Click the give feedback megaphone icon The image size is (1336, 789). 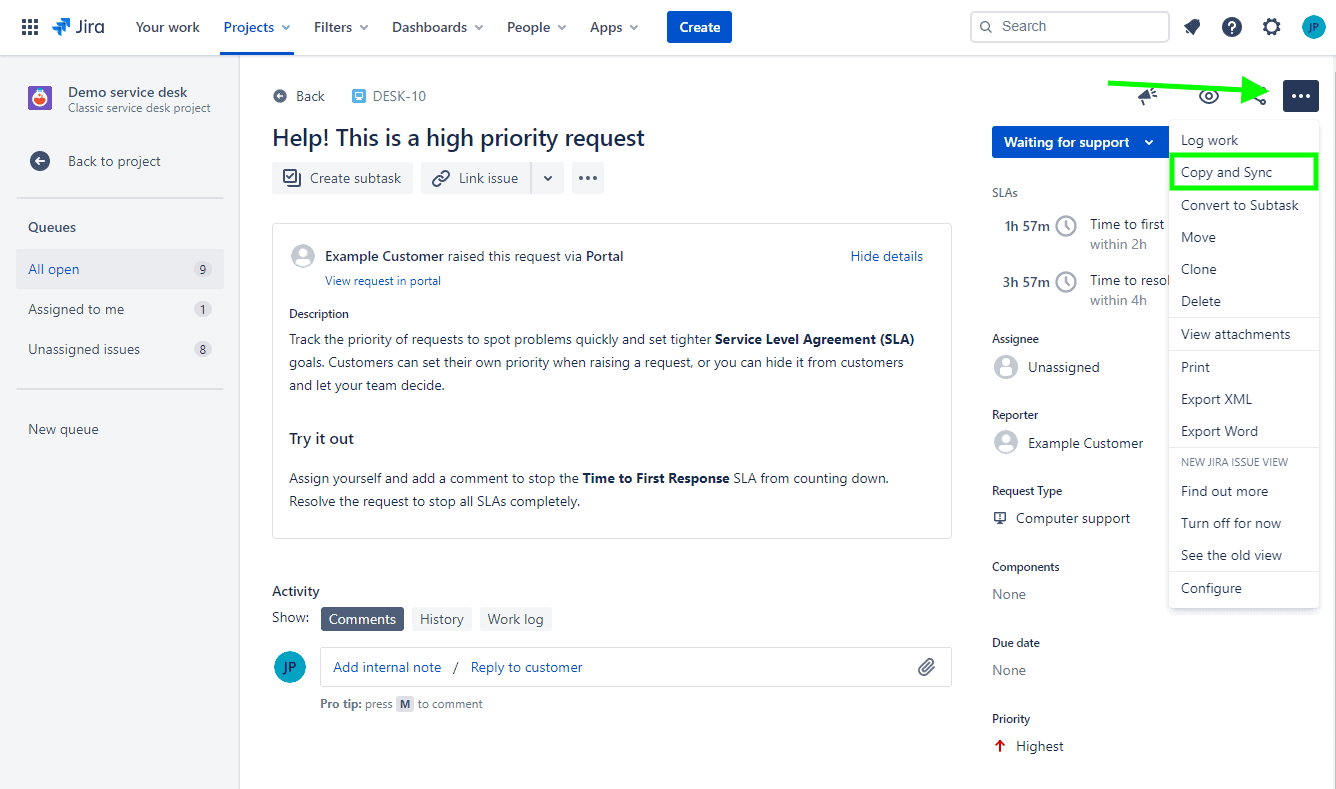tap(1147, 96)
